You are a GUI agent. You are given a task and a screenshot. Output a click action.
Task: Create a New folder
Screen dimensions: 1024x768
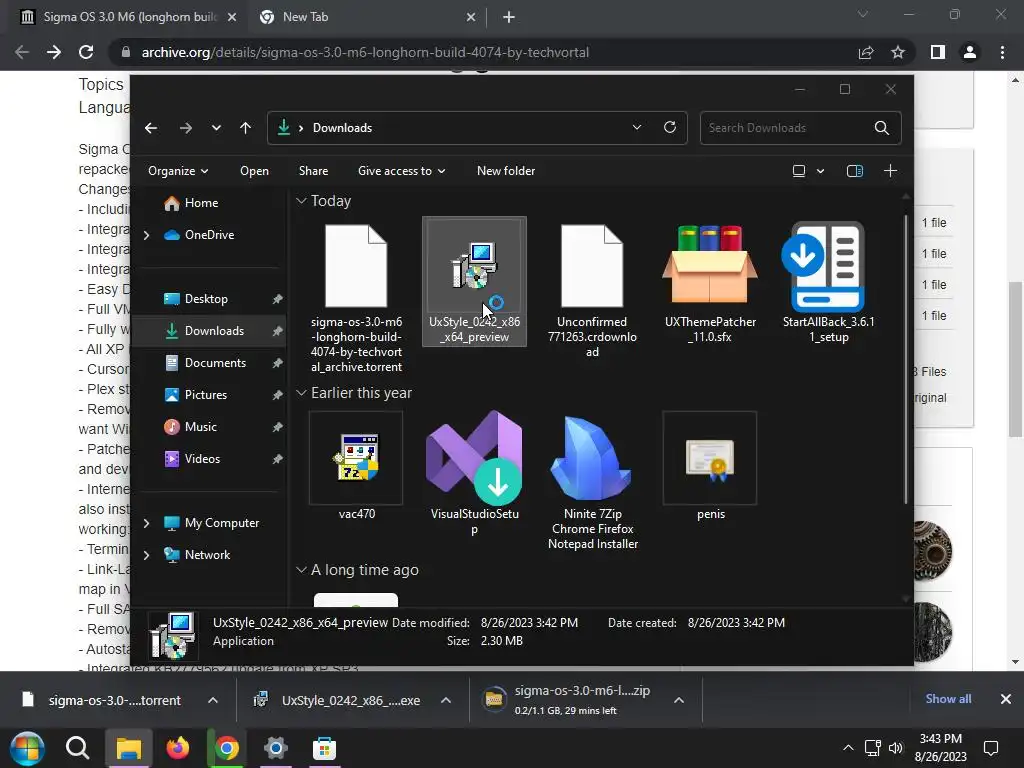click(506, 170)
